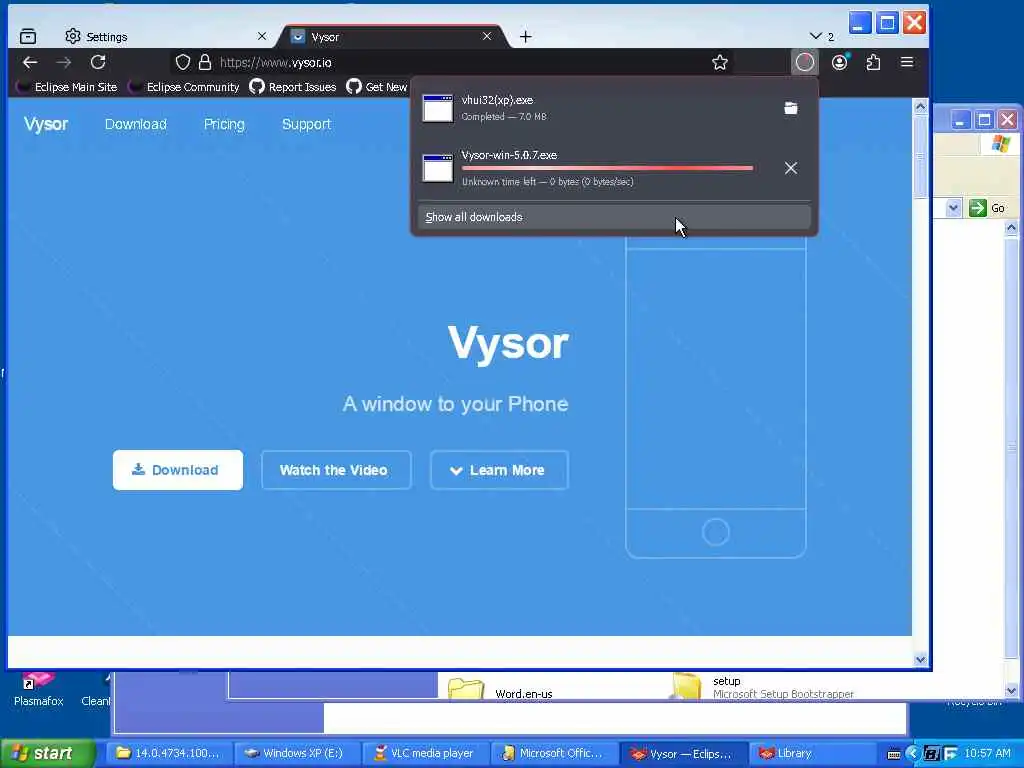Open the Download page in site navigation
Image resolution: width=1024 pixels, height=768 pixels.
136,124
